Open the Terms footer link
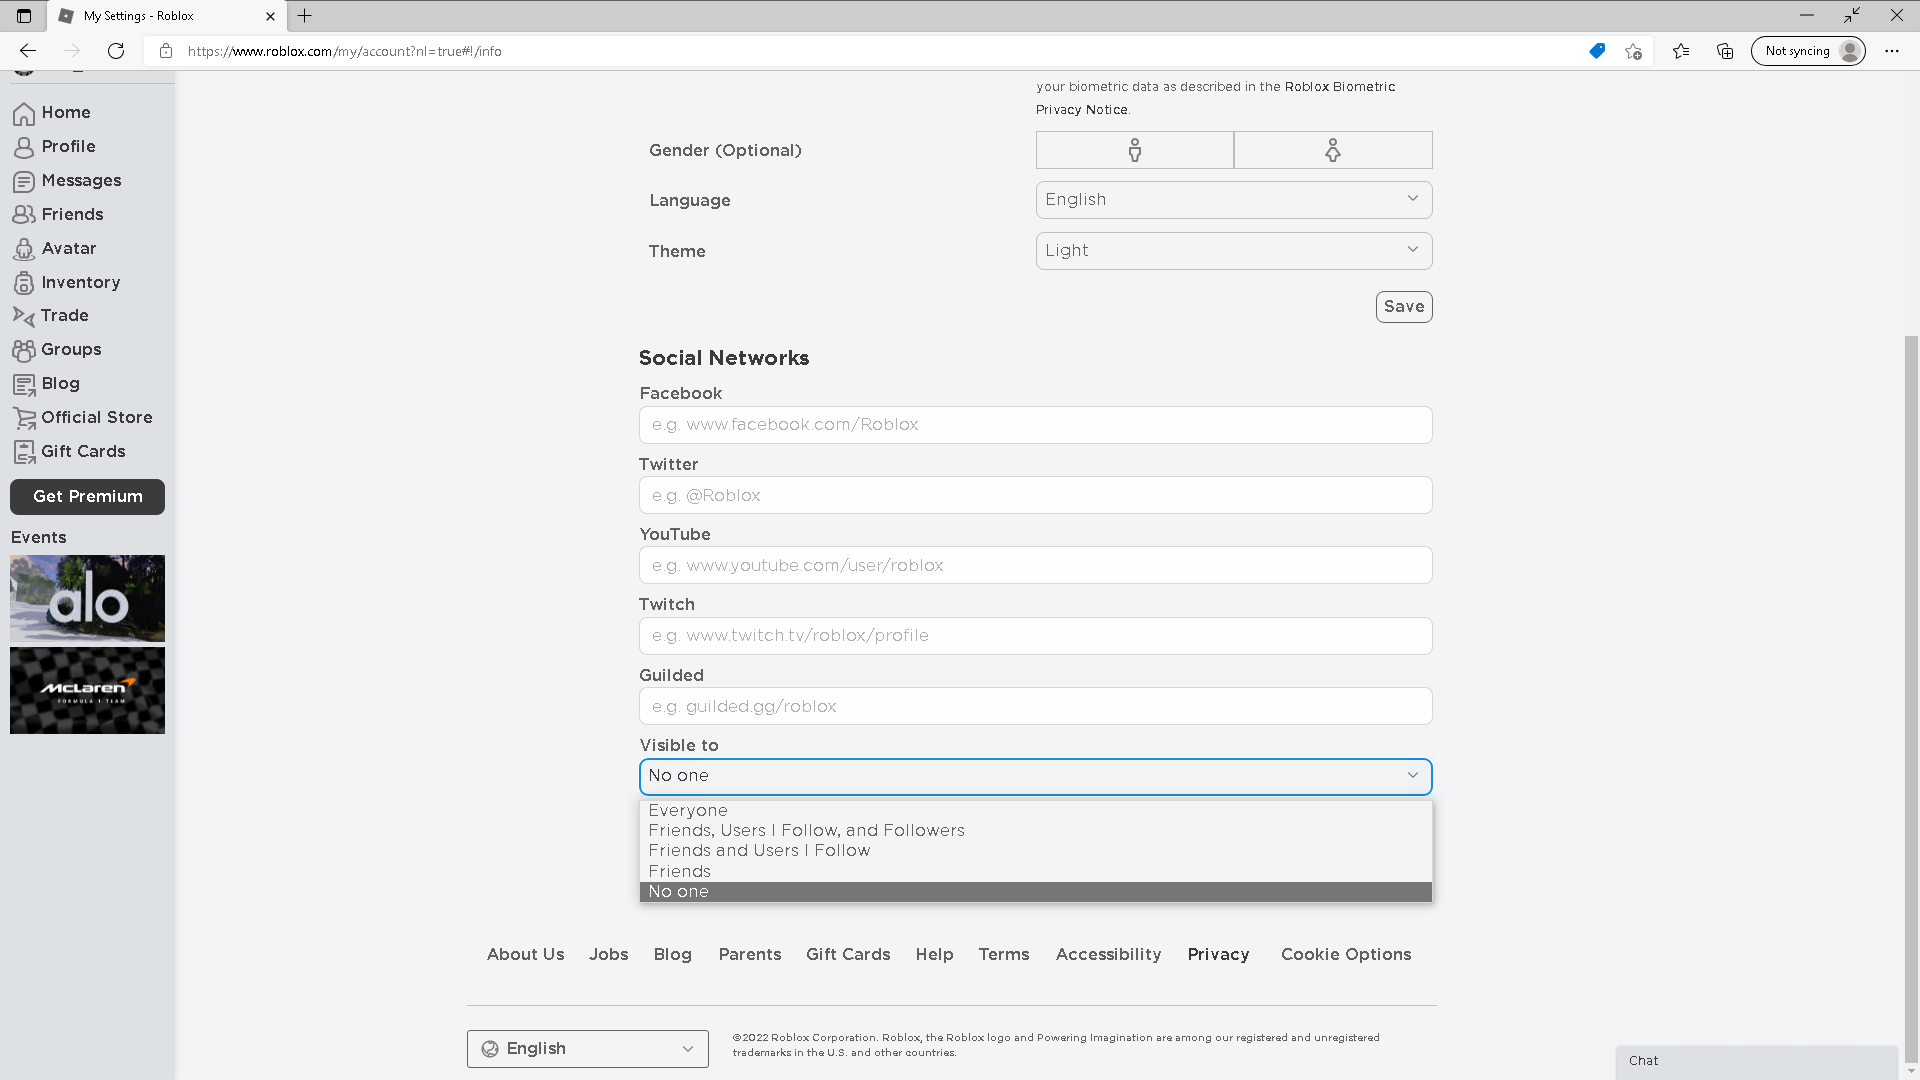 tap(1003, 954)
